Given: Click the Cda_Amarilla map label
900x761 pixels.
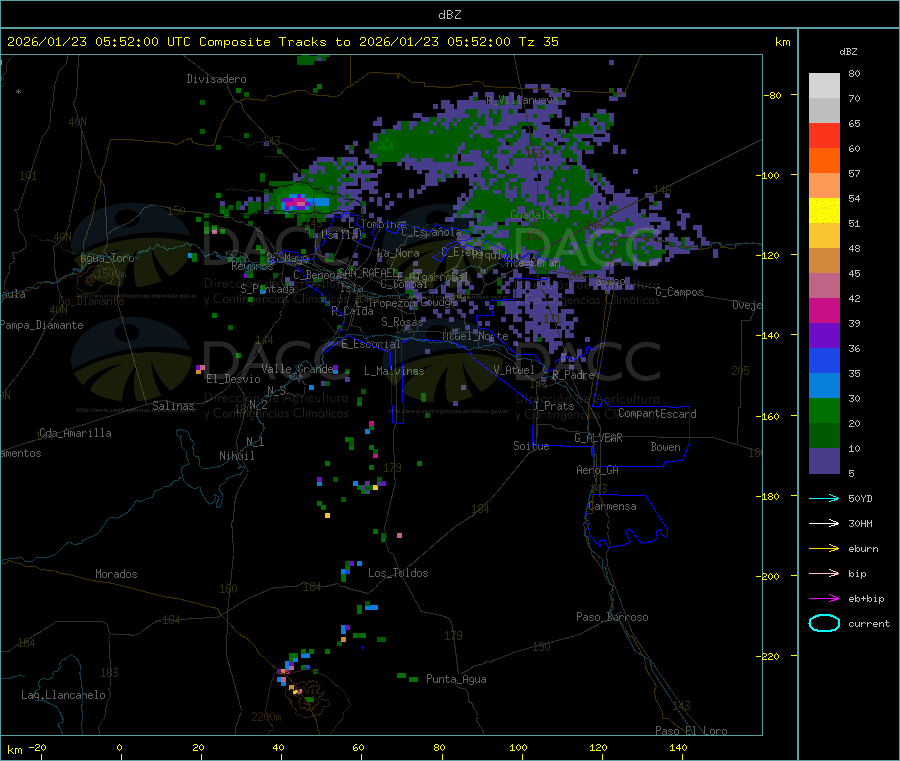Looking at the screenshot, I should (x=75, y=433).
